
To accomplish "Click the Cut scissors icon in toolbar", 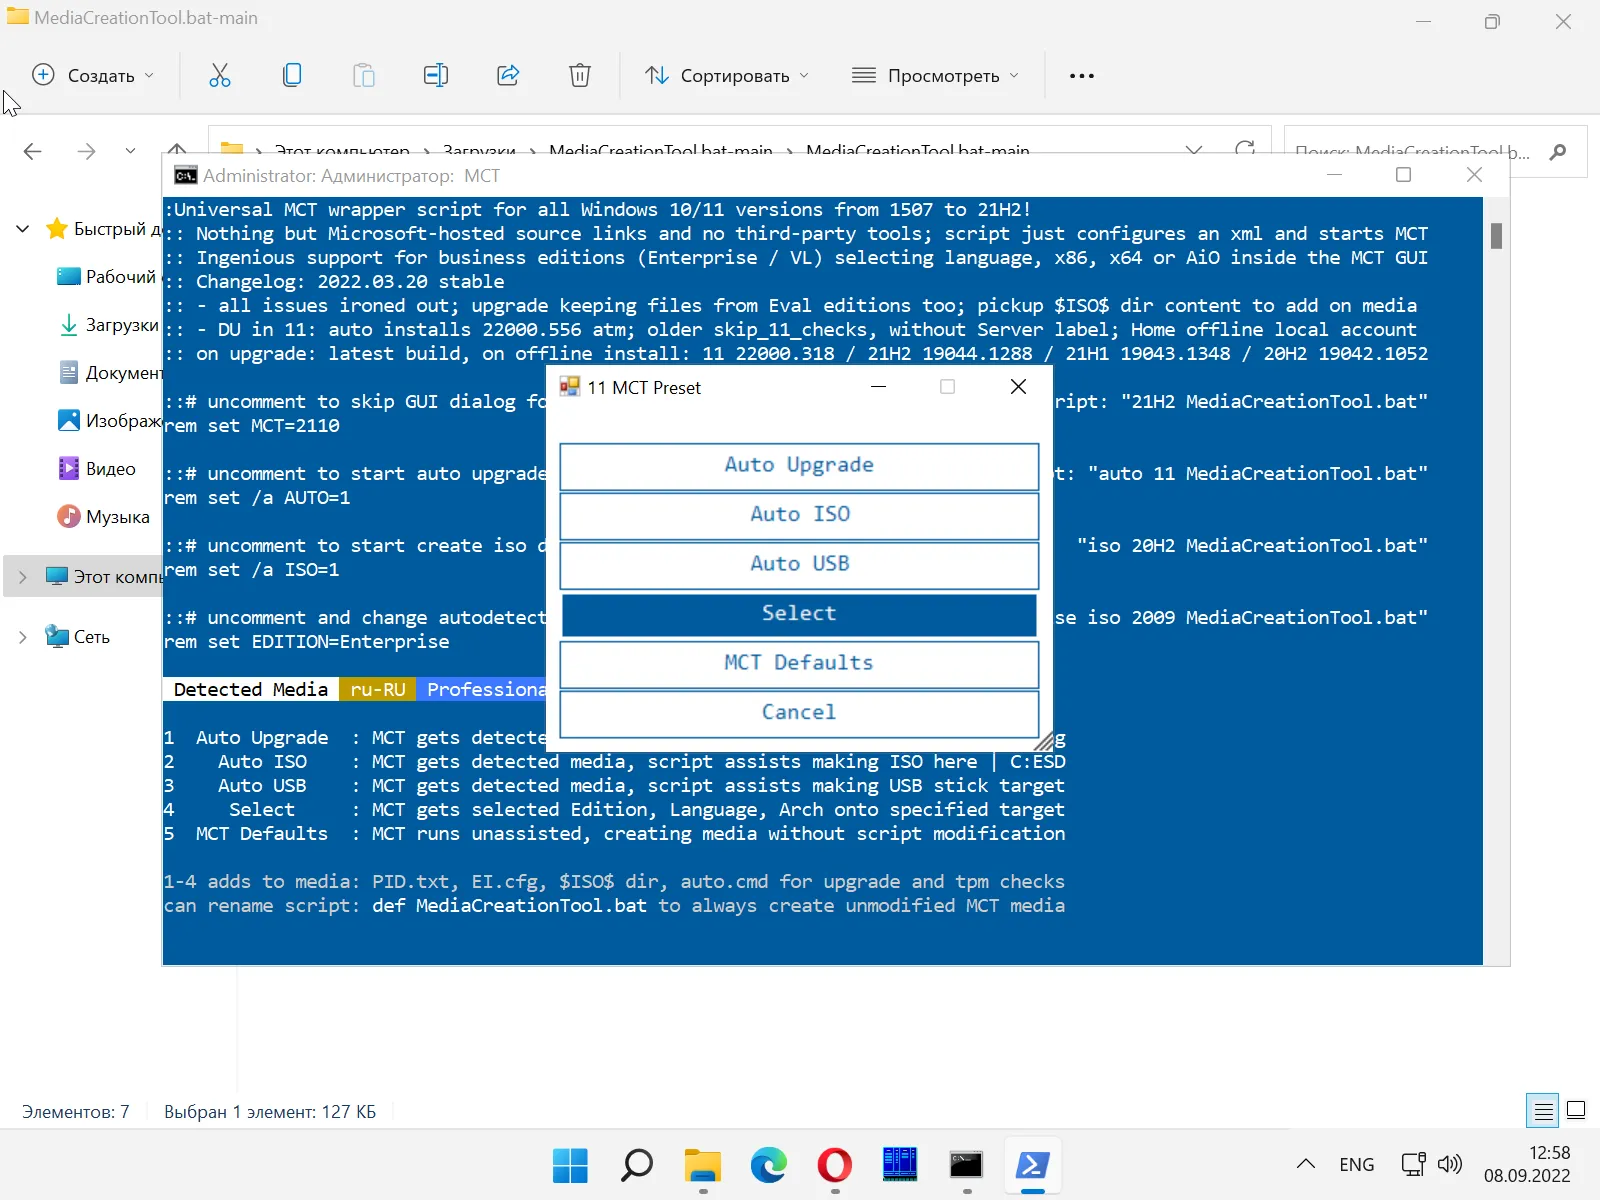I will [x=220, y=75].
